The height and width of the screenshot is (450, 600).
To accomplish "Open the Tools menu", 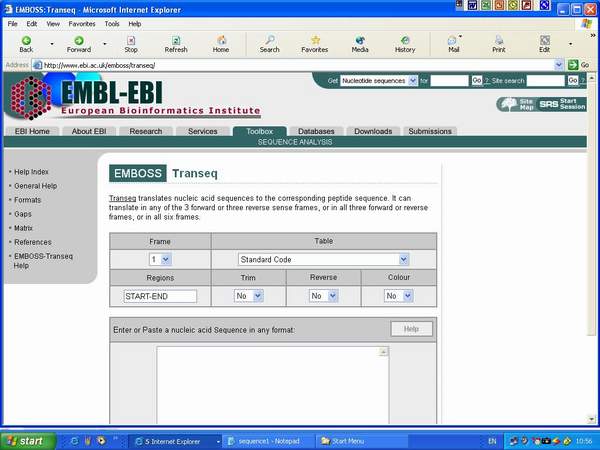I will 112,24.
